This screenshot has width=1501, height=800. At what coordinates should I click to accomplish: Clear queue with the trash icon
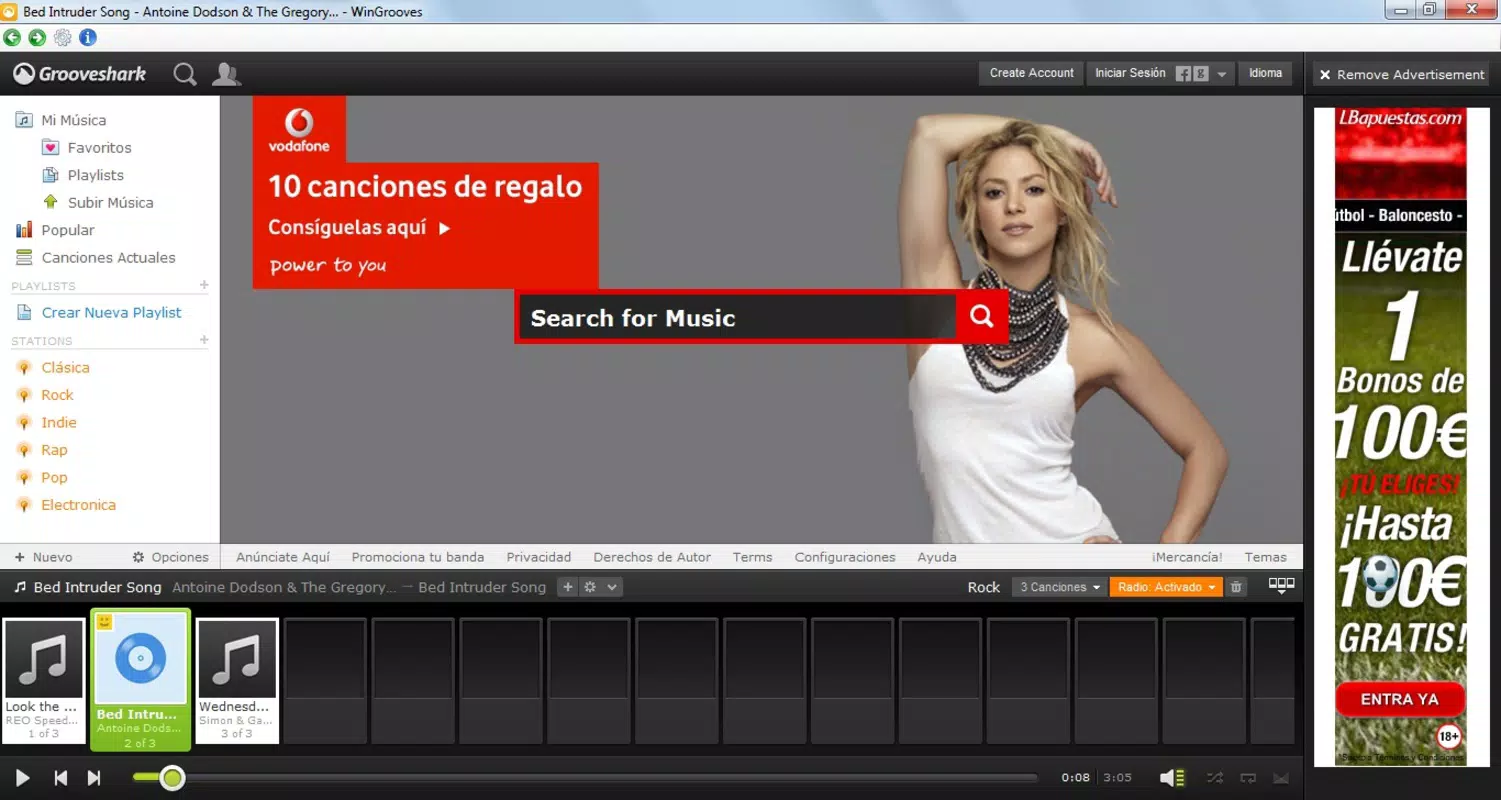click(x=1236, y=587)
